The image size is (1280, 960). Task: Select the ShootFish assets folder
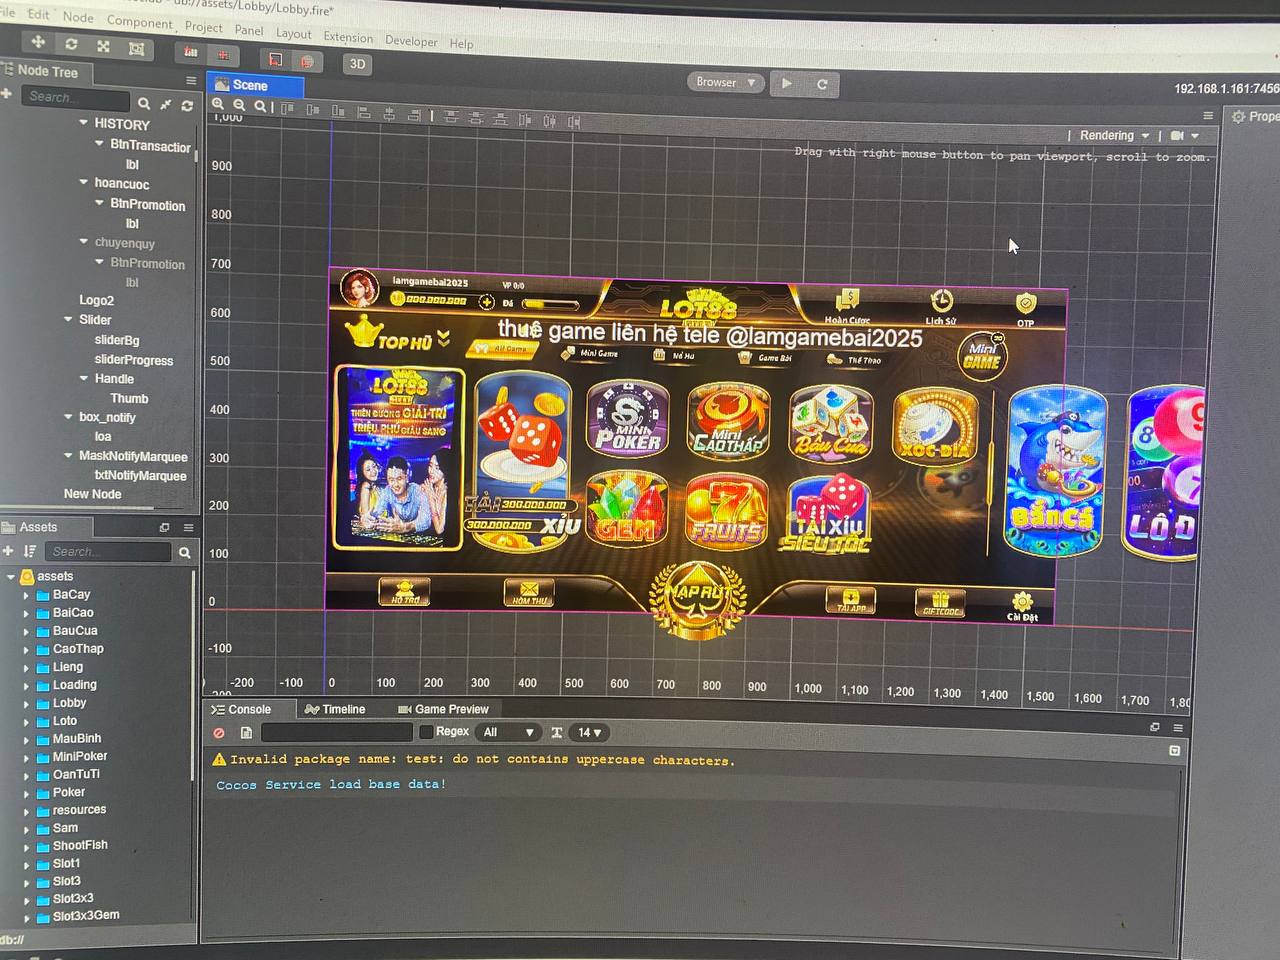[x=80, y=845]
